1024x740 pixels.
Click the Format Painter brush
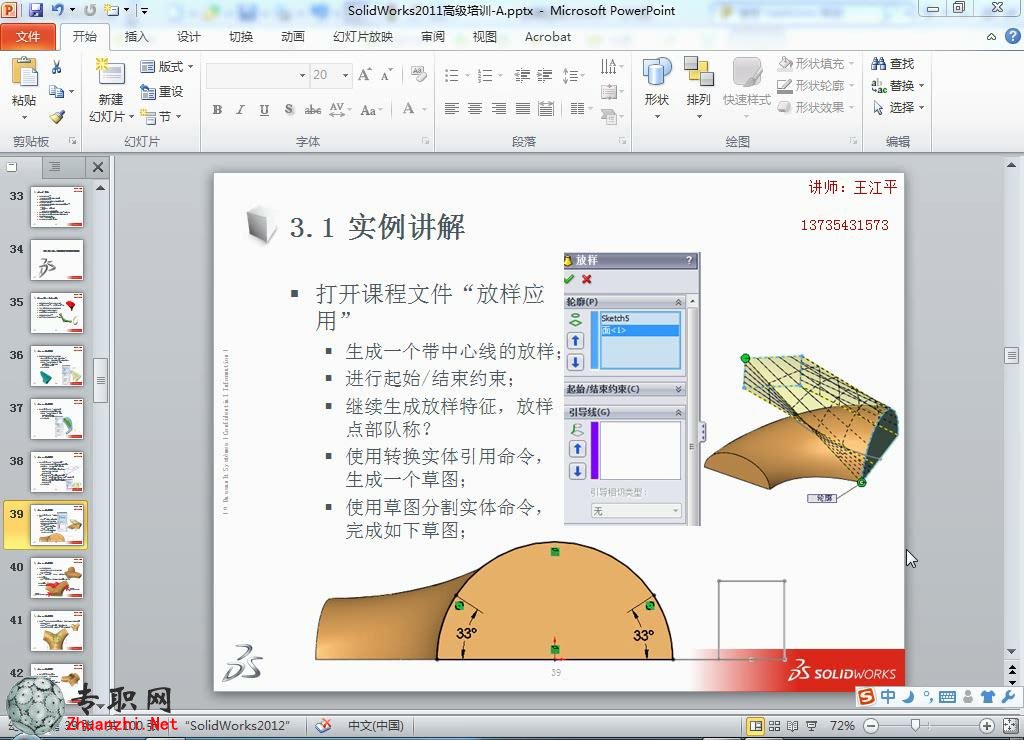[x=57, y=117]
